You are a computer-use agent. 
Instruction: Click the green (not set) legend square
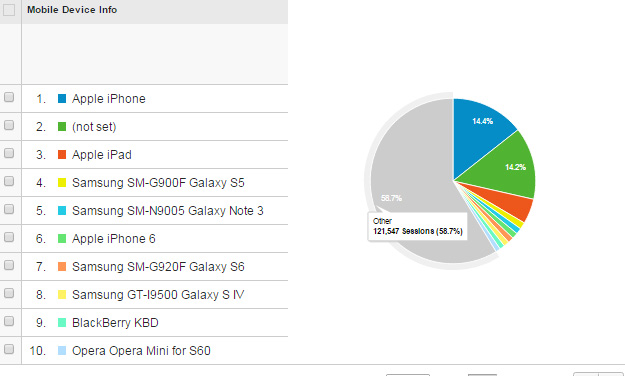[62, 126]
